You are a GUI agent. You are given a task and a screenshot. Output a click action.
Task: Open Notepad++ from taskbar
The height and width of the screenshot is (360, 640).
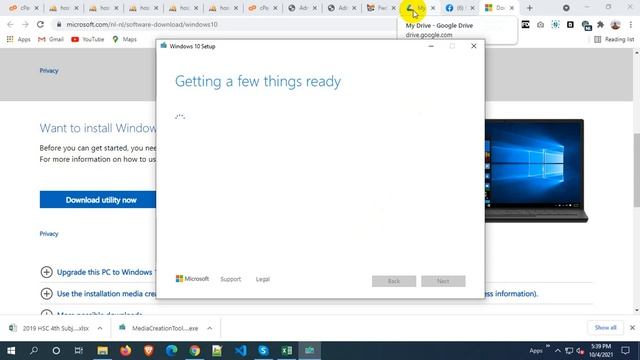pyautogui.click(x=217, y=351)
